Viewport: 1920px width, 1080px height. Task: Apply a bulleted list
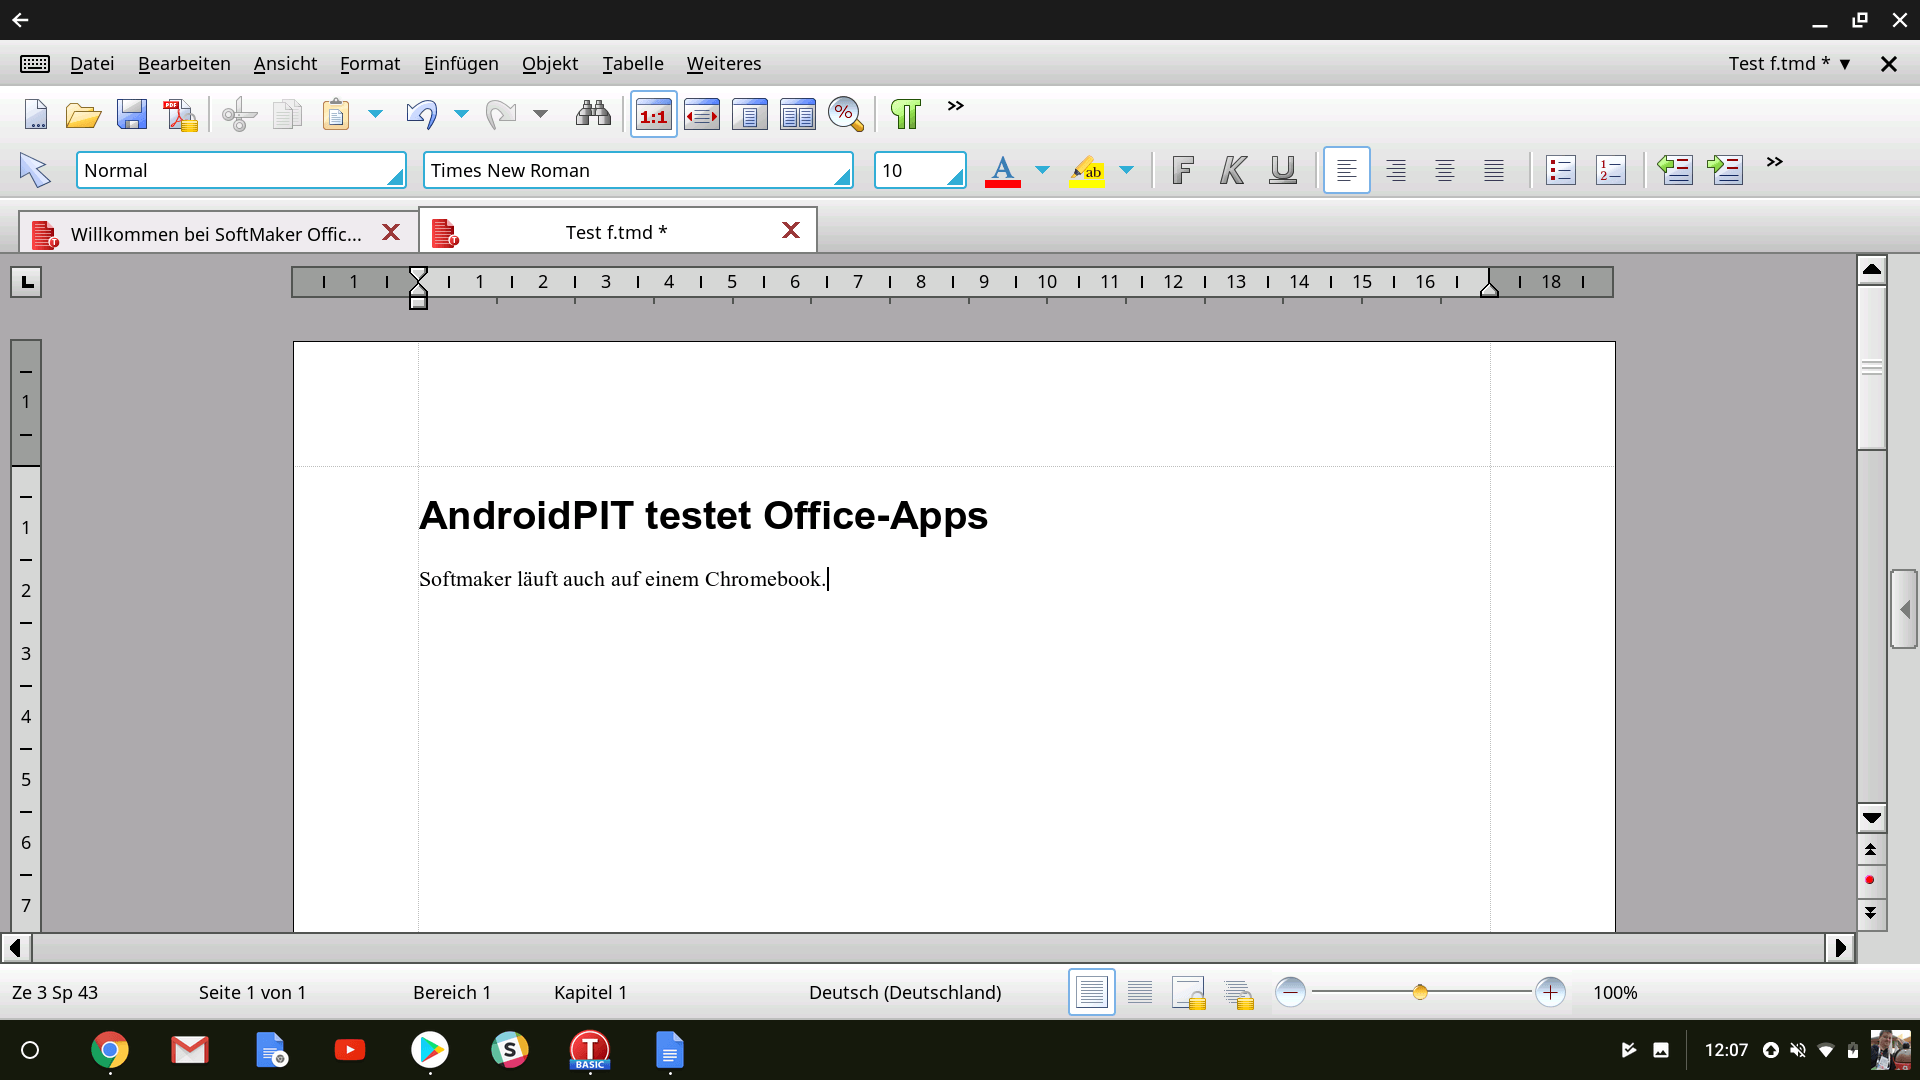coord(1560,170)
